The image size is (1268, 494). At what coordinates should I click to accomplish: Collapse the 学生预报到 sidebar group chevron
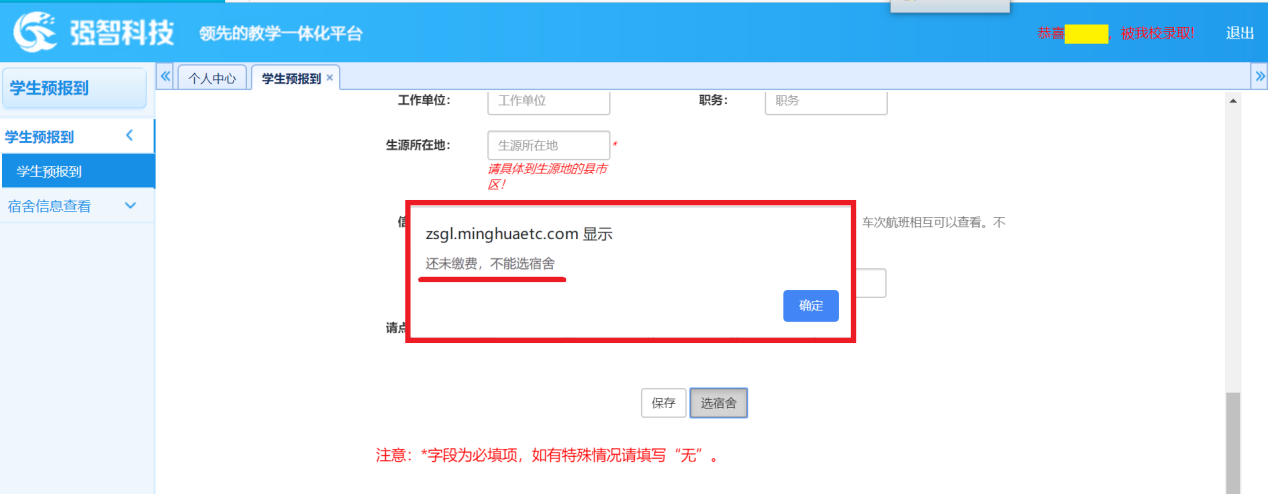(129, 136)
